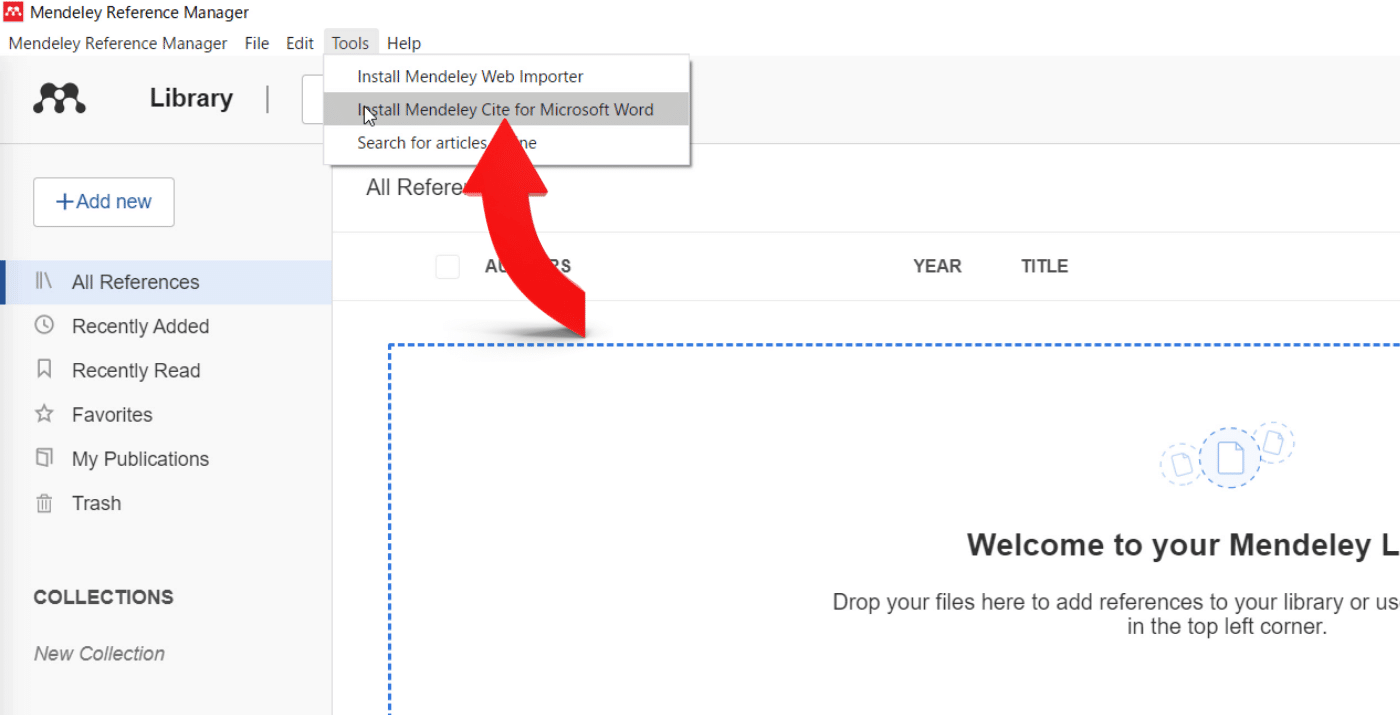Tick the select-all checkbox in table header

(x=447, y=266)
